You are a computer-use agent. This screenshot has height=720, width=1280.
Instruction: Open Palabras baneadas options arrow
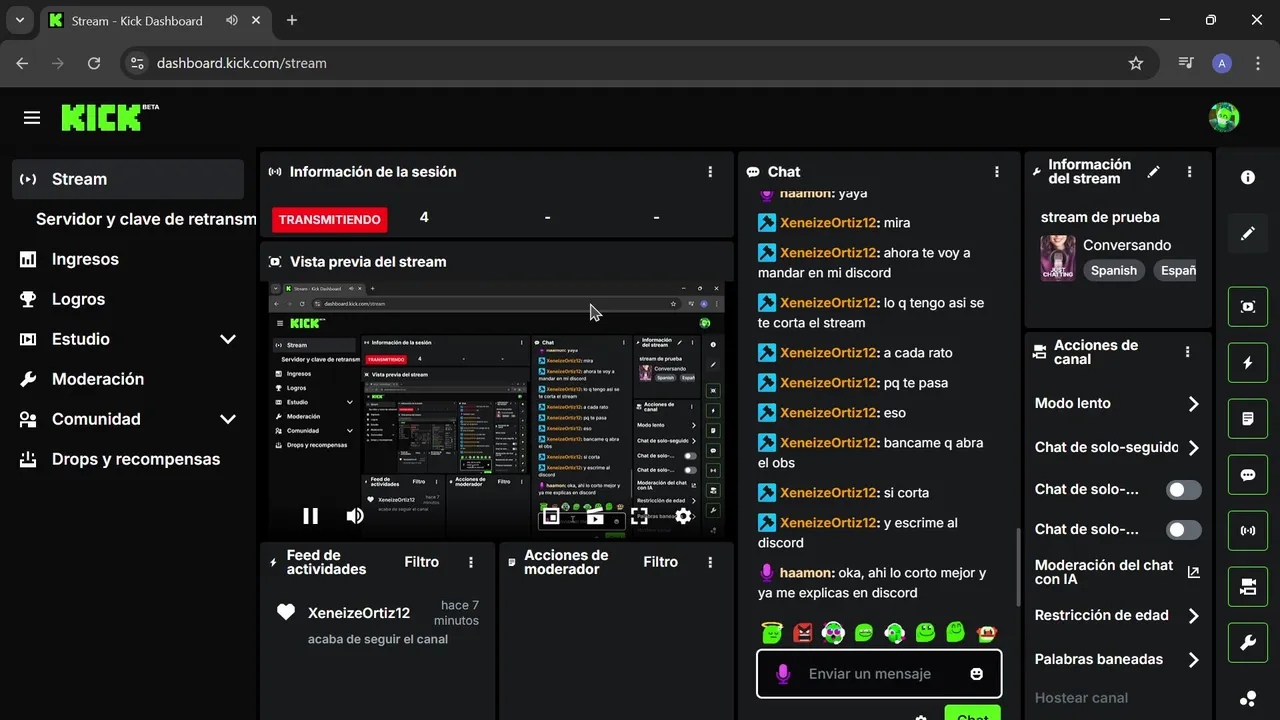click(1193, 660)
